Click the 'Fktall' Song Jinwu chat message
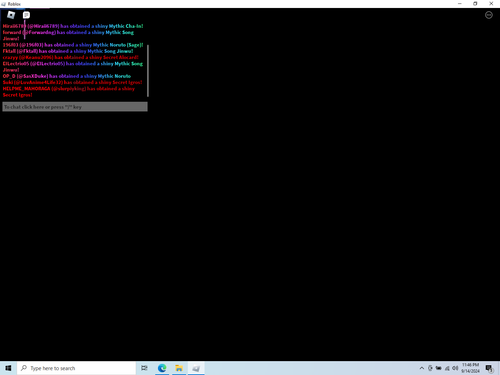 [x=68, y=51]
